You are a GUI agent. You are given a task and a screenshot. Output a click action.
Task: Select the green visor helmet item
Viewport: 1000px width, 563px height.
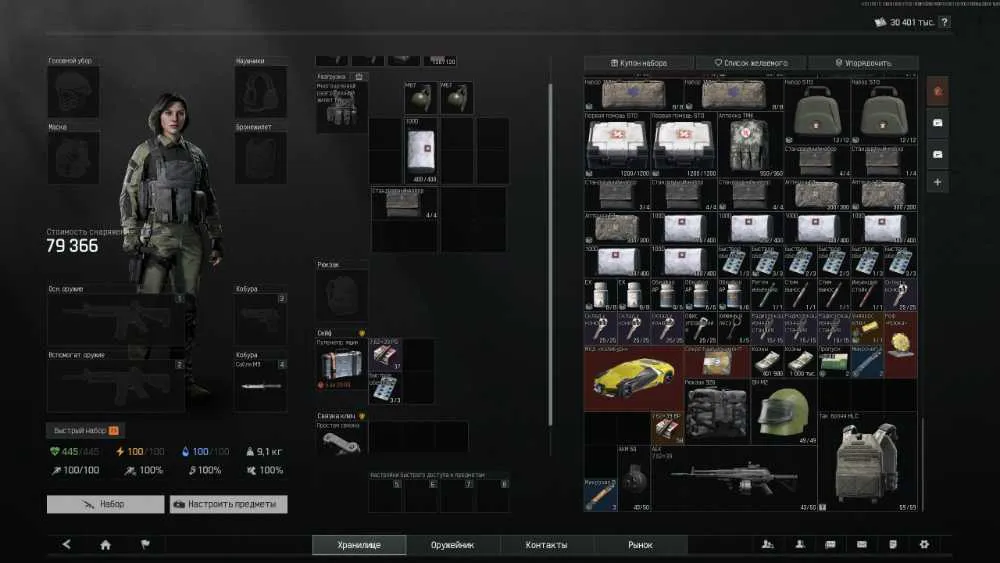pyautogui.click(x=784, y=411)
